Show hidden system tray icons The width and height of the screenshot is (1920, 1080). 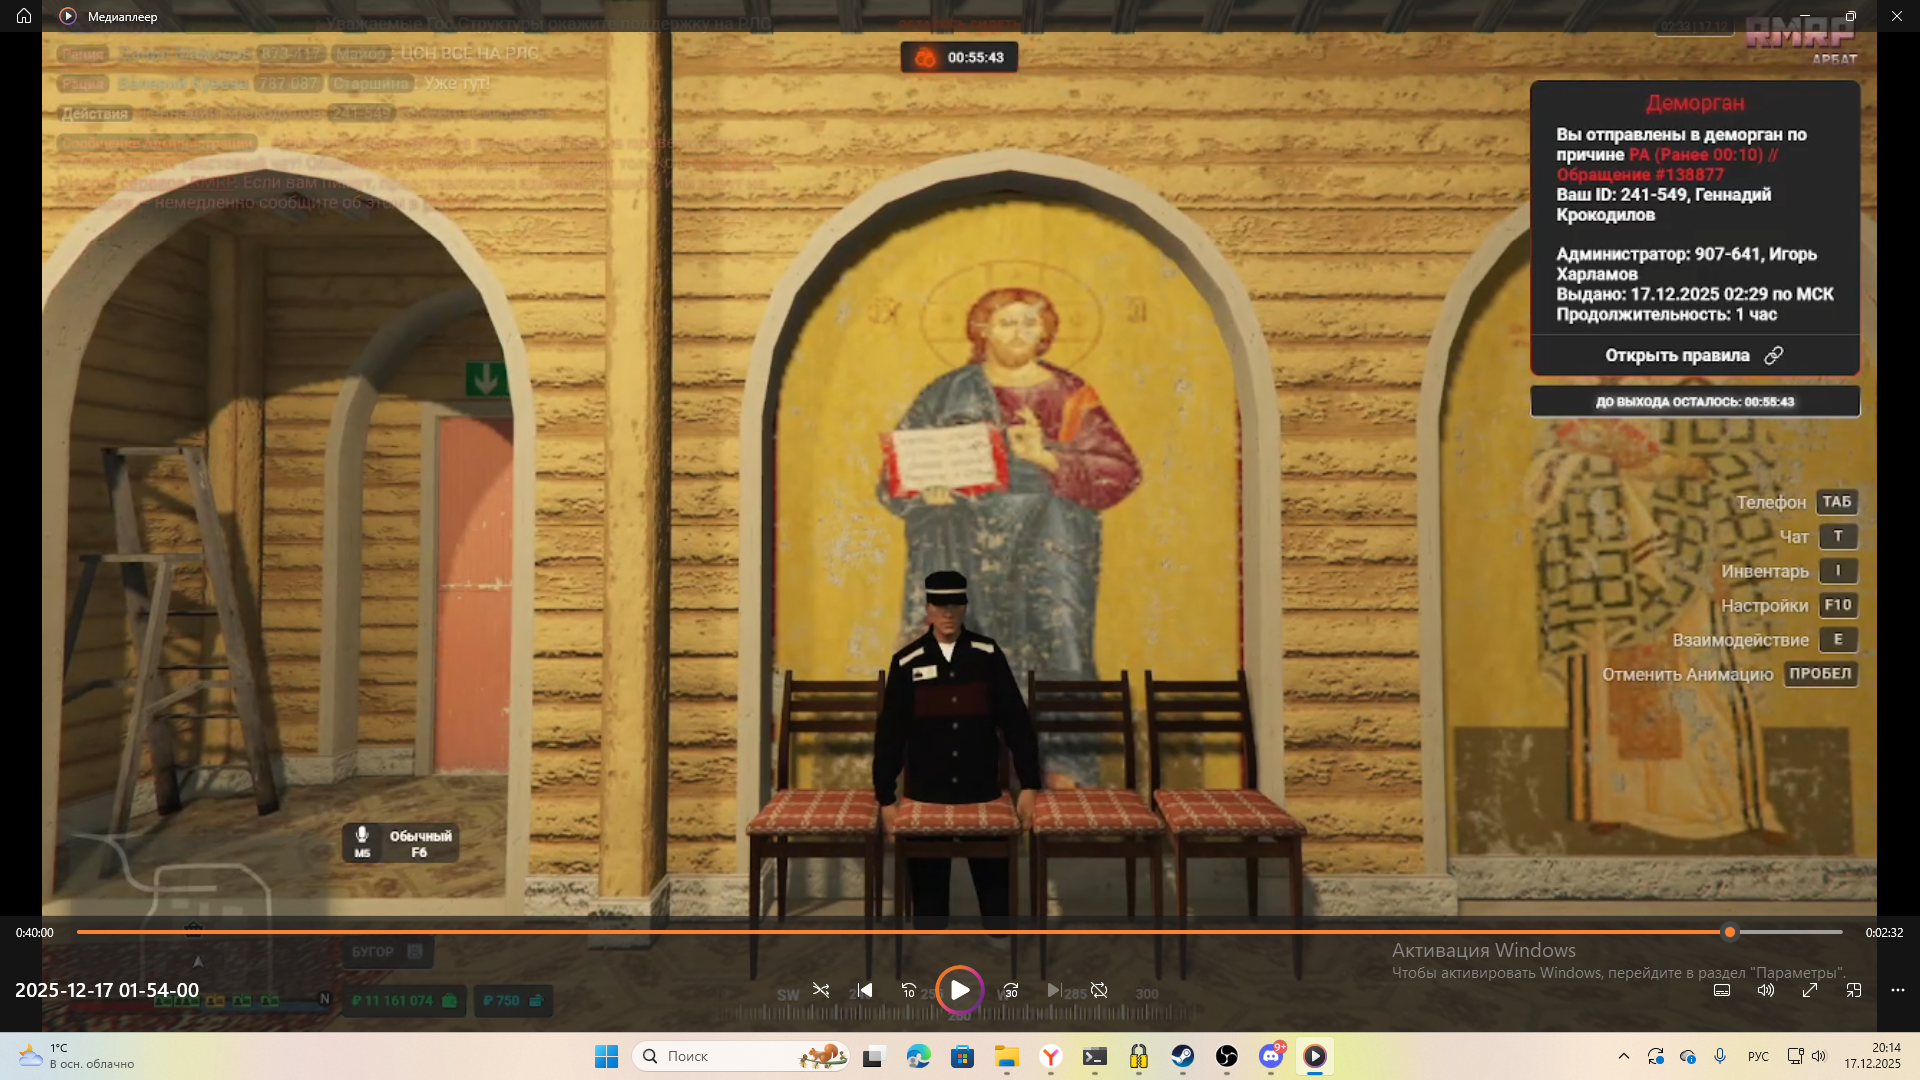click(1624, 1056)
